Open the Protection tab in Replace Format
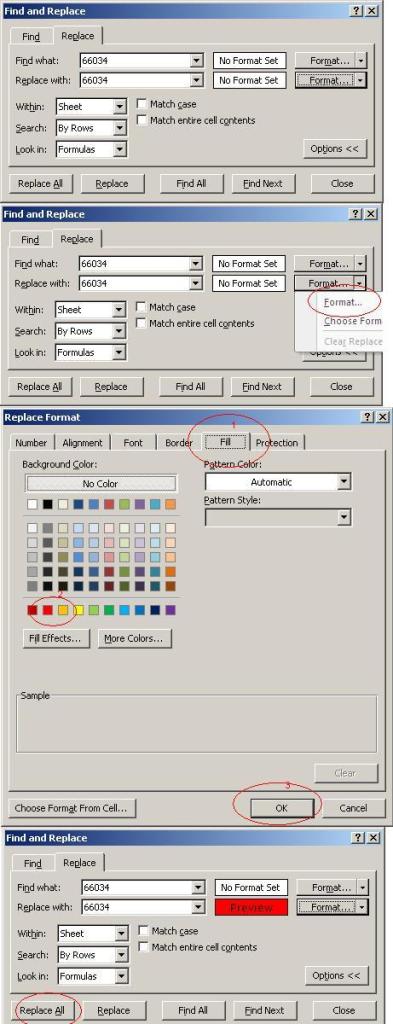Viewport: 393px width, 1024px height. pos(277,443)
